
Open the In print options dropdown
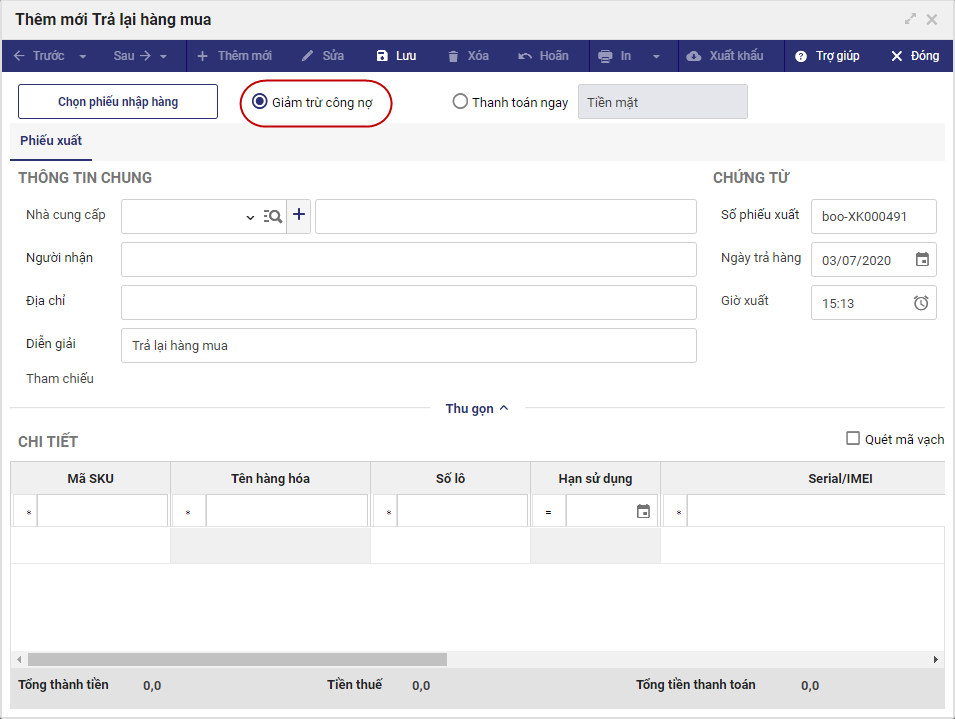[x=656, y=56]
